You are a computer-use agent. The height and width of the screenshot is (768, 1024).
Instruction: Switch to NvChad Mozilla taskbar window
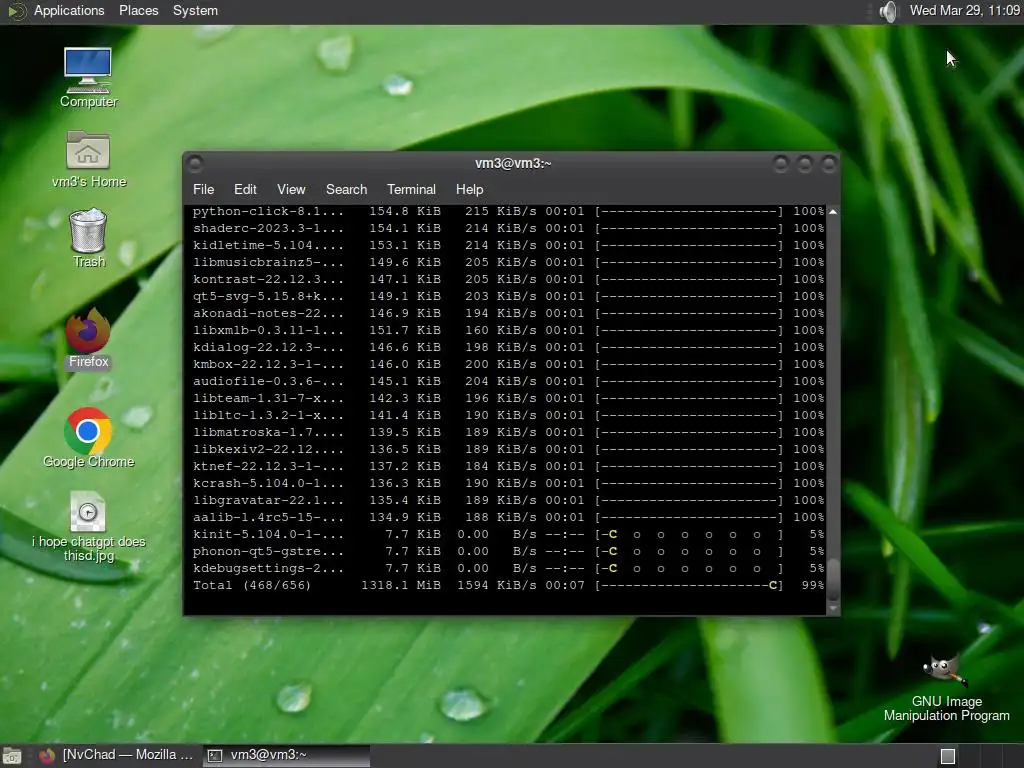coord(116,755)
